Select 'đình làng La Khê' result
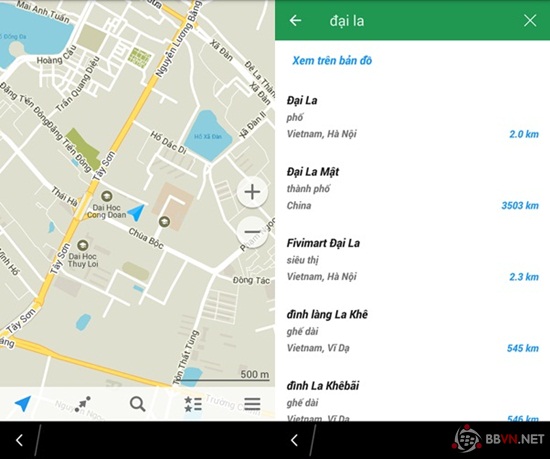This screenshot has width=550, height=459. click(x=412, y=331)
